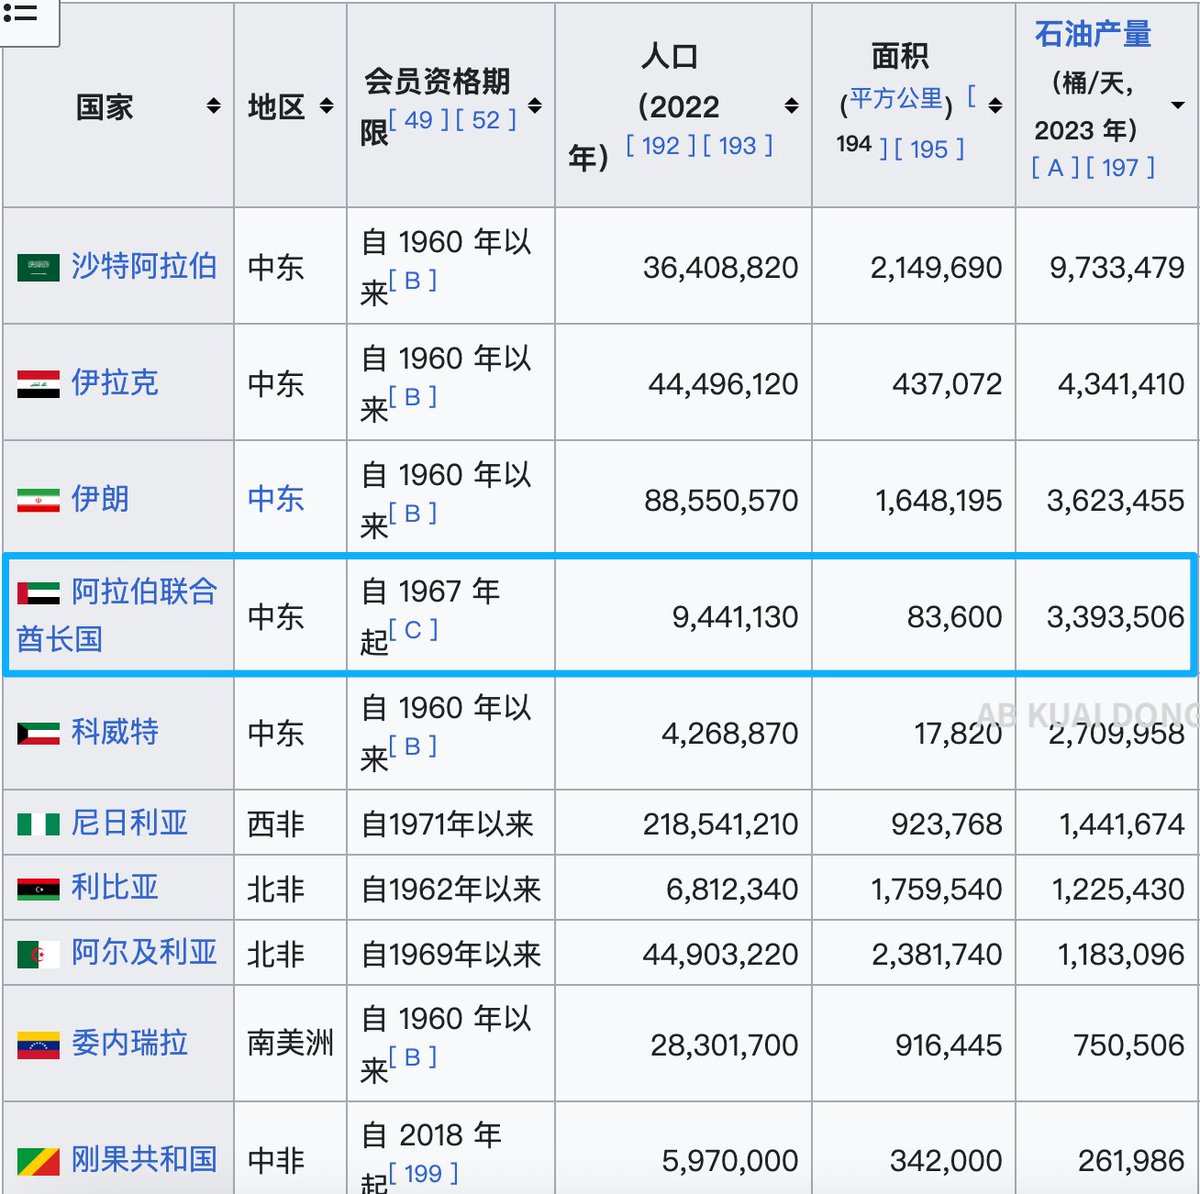
Task: Open footnote 197 in oil production header
Action: tap(1121, 168)
